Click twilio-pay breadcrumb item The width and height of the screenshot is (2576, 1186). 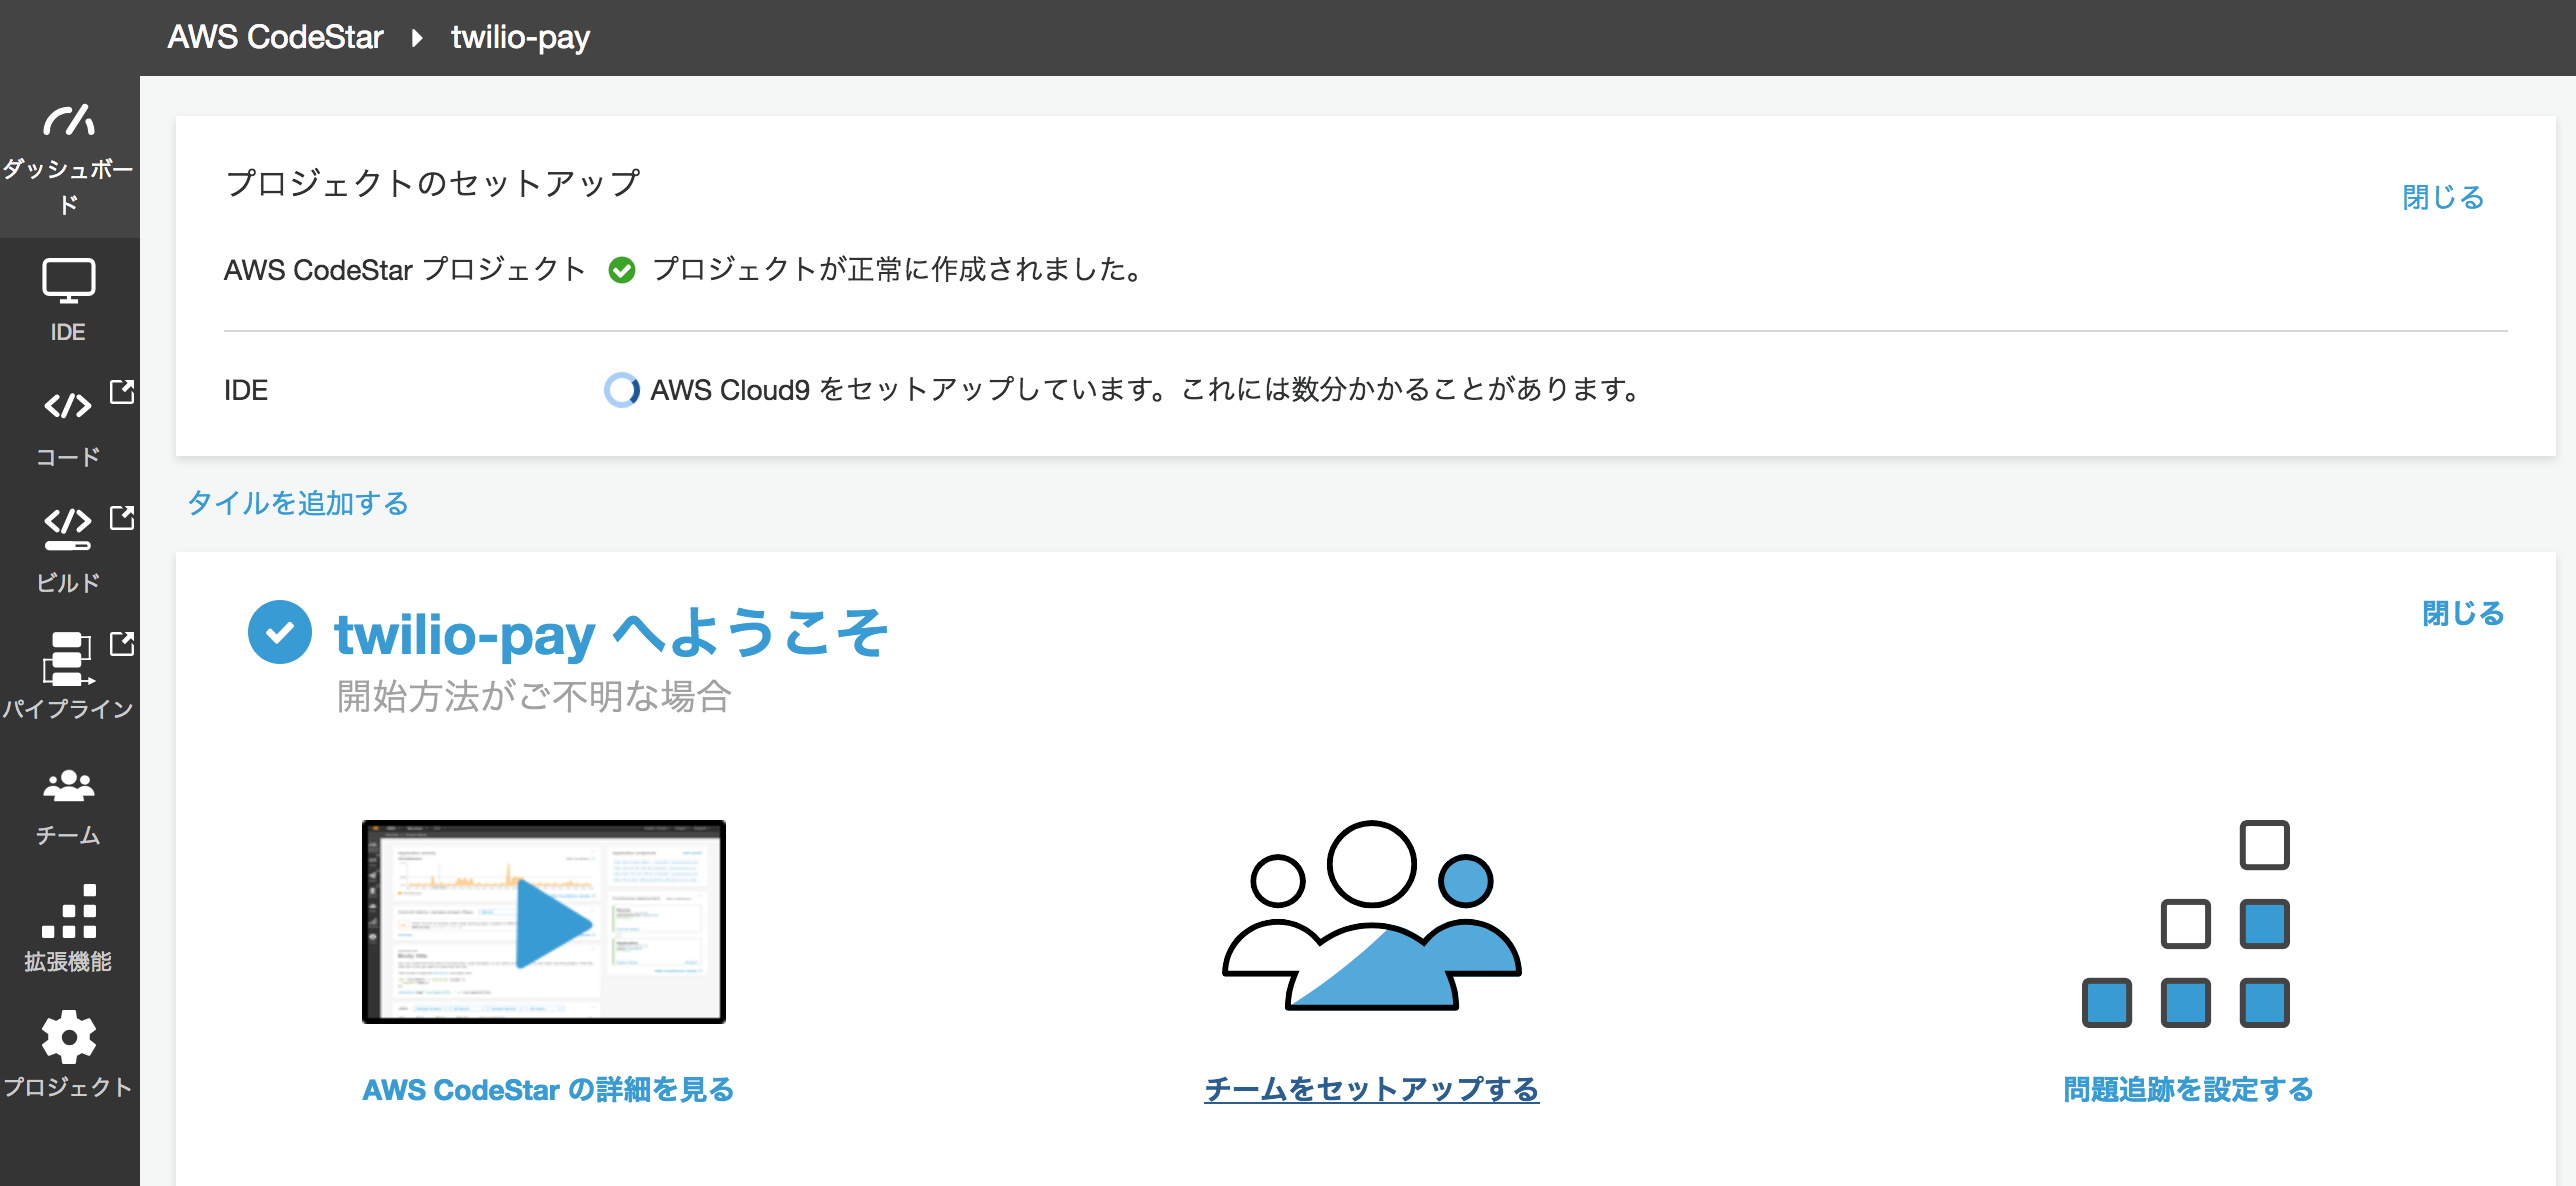pyautogui.click(x=520, y=38)
